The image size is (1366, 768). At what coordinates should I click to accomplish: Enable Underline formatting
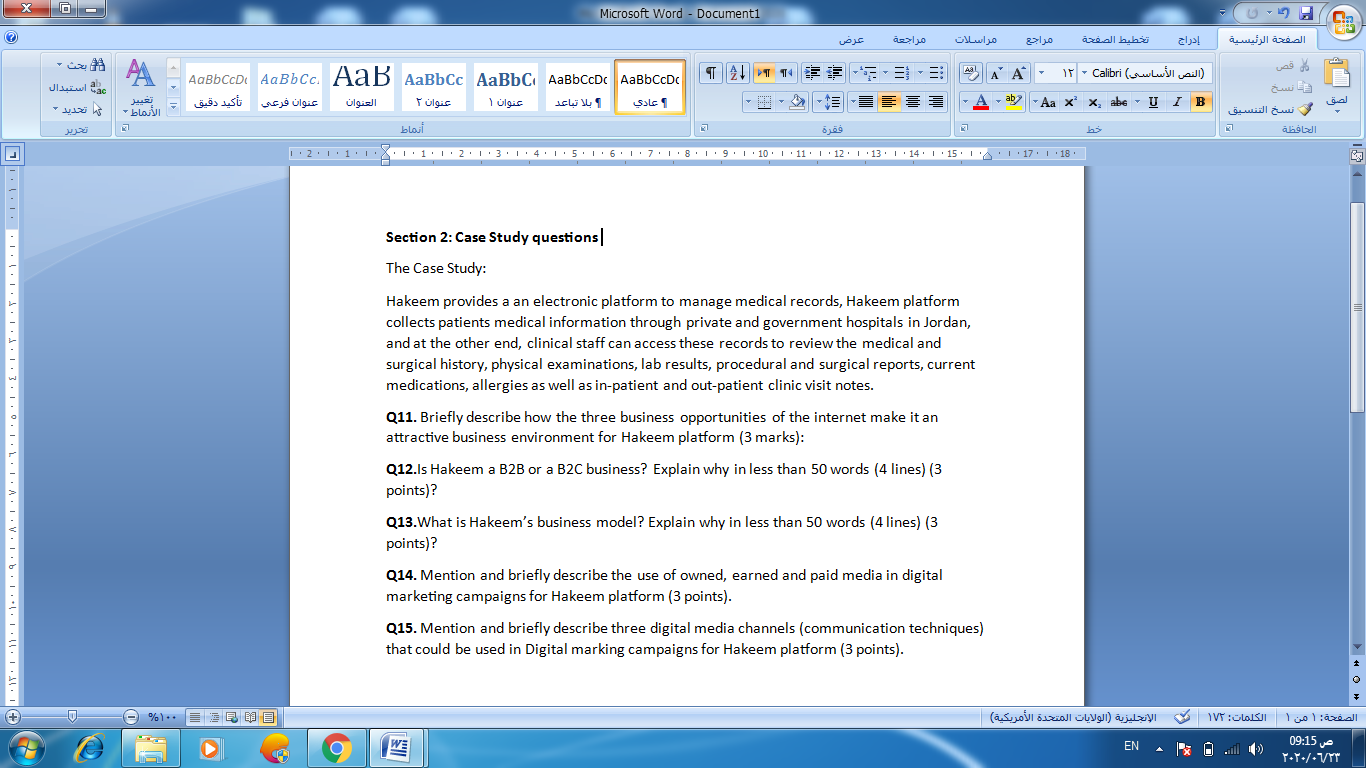tap(1154, 101)
